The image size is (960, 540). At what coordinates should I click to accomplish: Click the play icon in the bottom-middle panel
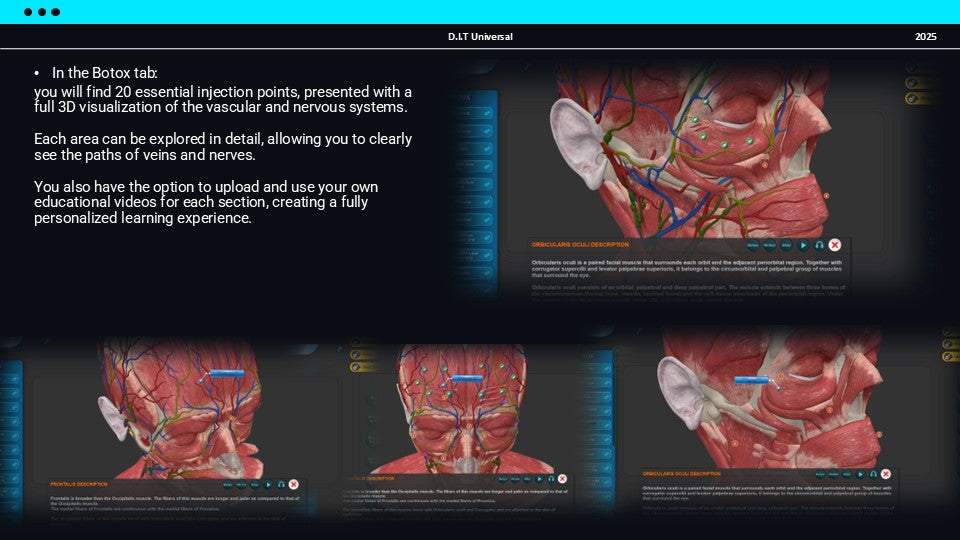click(538, 479)
